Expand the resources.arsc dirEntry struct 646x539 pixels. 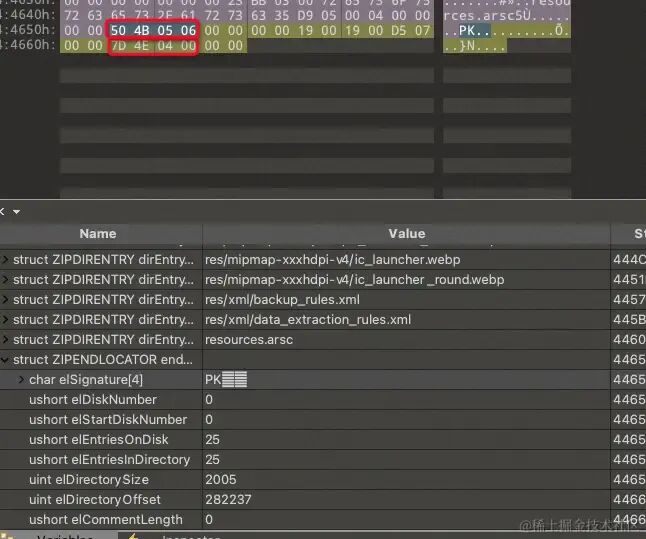[x=5, y=339]
